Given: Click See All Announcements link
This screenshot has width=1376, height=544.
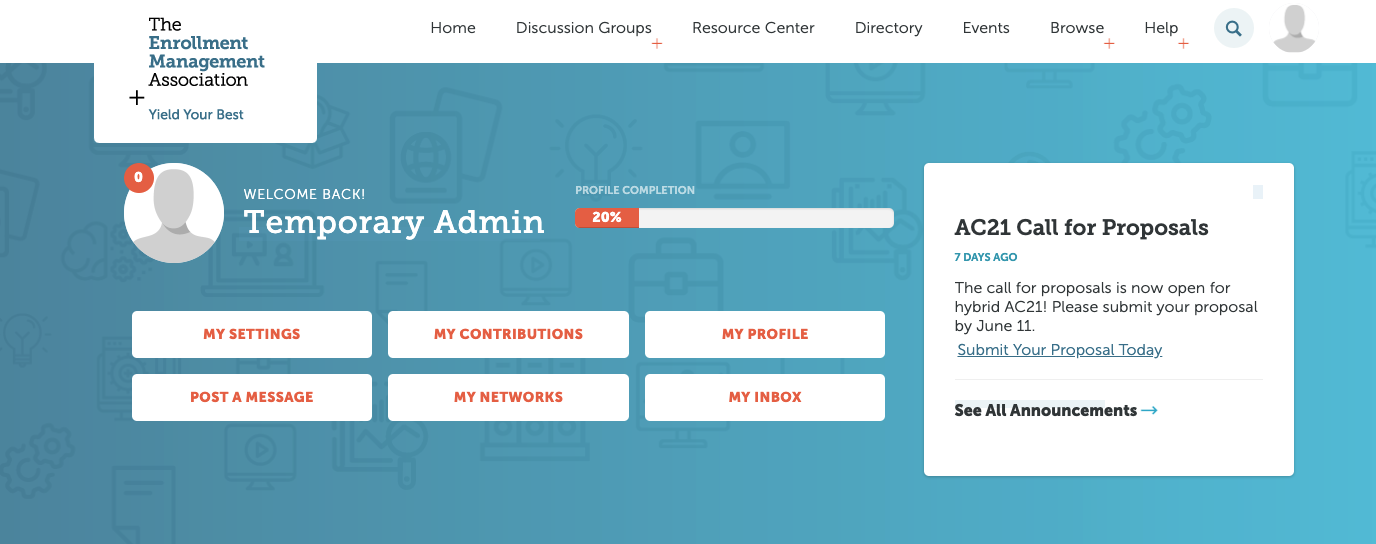Looking at the screenshot, I should coord(1045,410).
